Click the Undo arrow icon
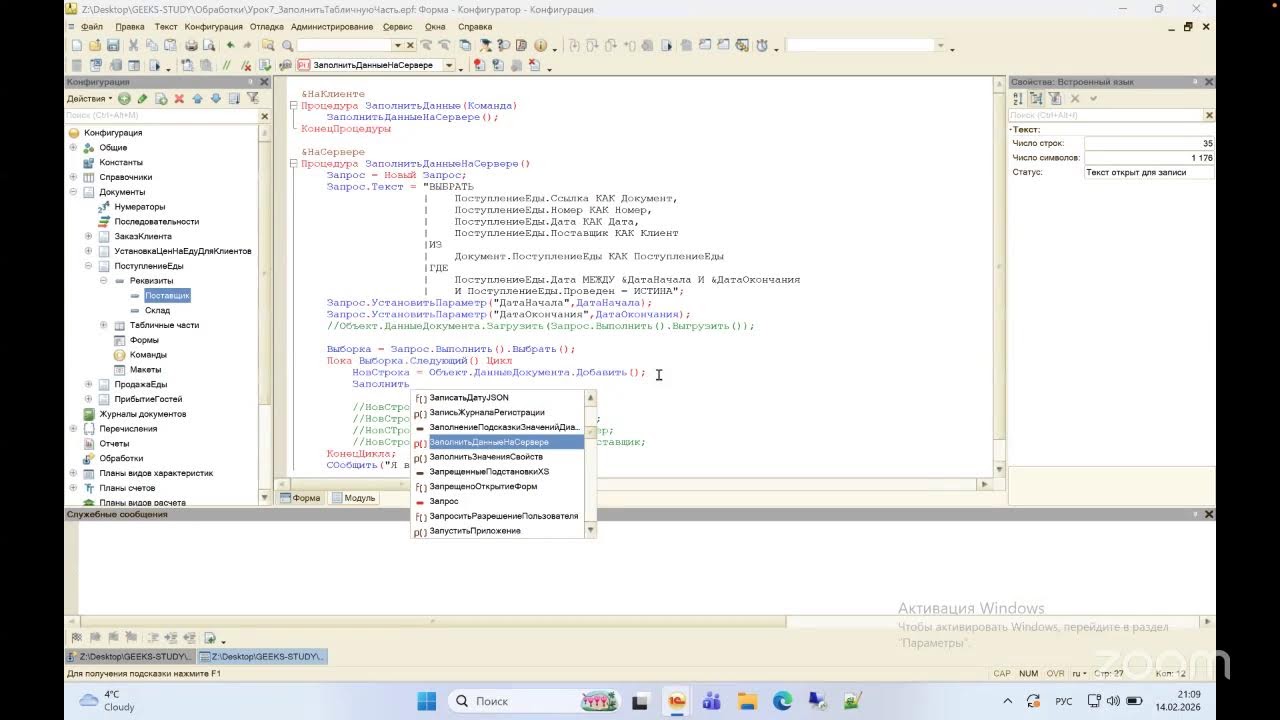Image resolution: width=1280 pixels, height=720 pixels. [x=230, y=45]
